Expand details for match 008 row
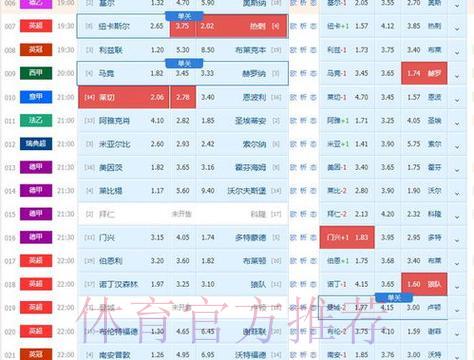474x360 pixels. (x=457, y=52)
